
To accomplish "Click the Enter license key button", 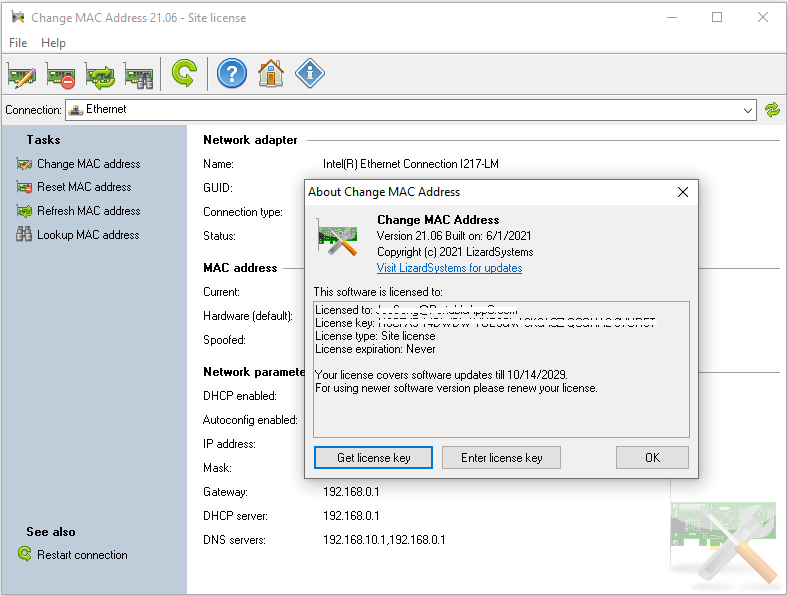I will [x=501, y=458].
